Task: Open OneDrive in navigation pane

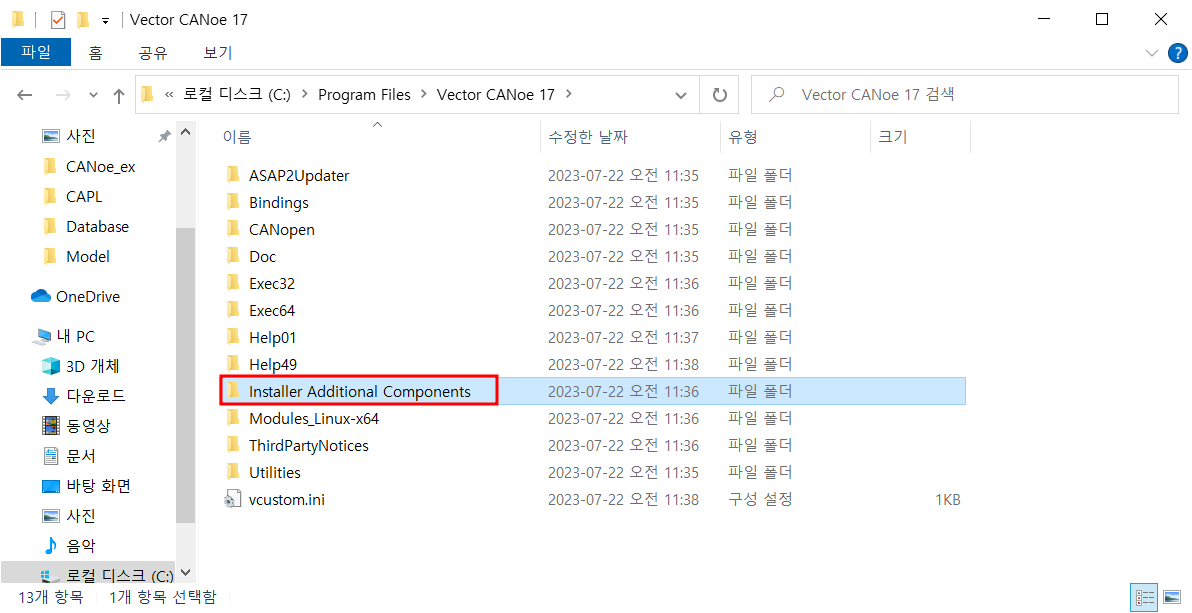Action: point(87,297)
